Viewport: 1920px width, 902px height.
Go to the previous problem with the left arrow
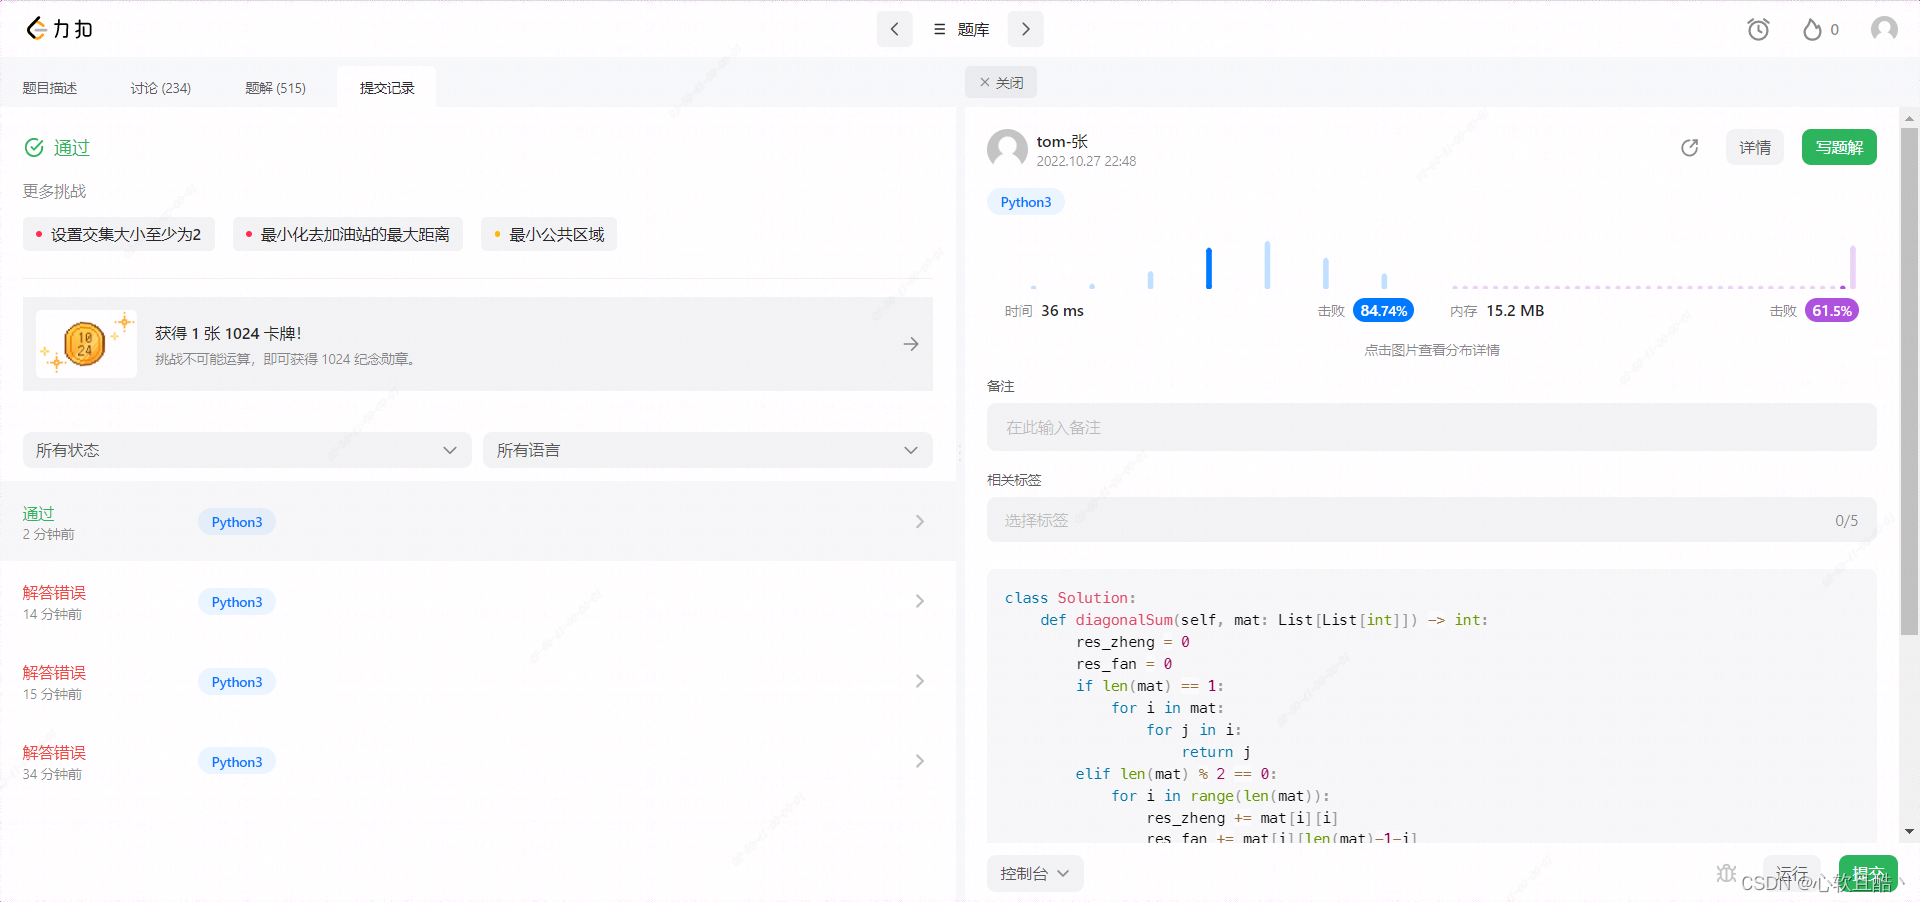coord(894,29)
